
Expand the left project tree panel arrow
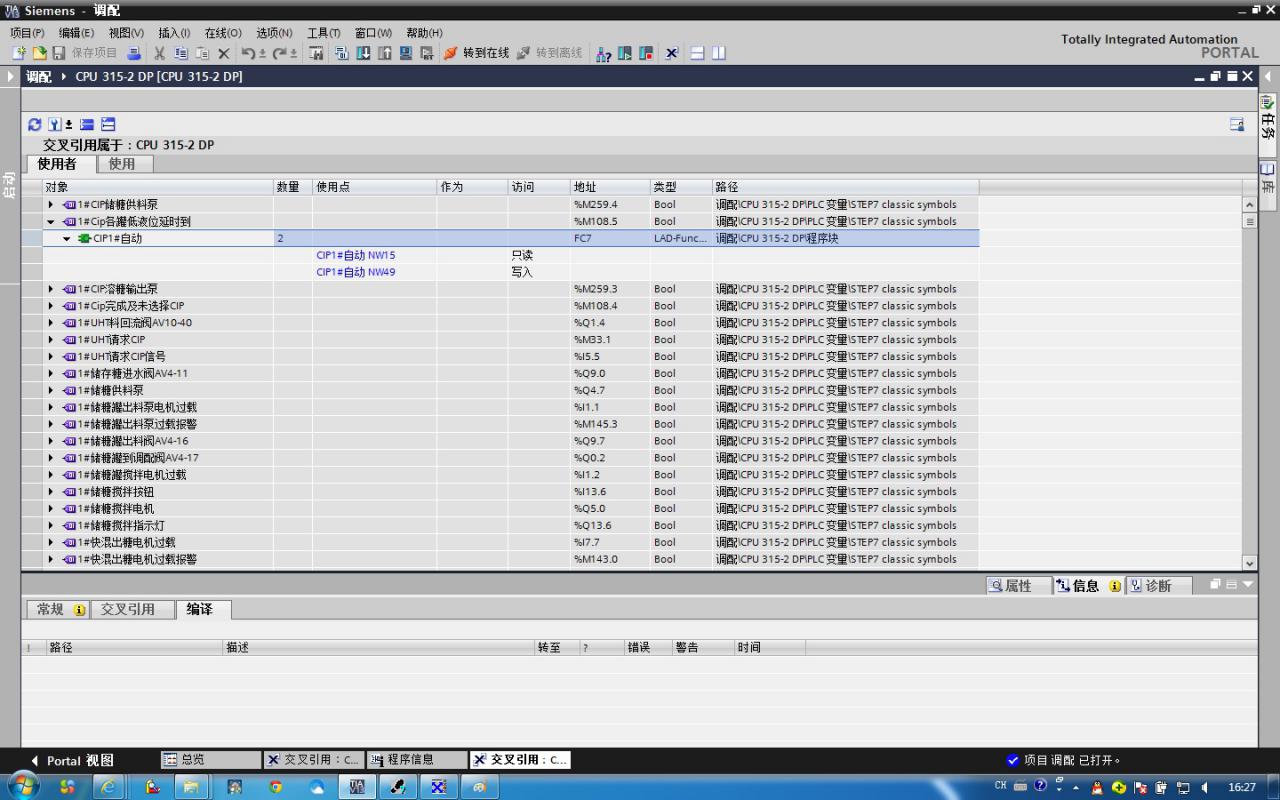(x=11, y=76)
